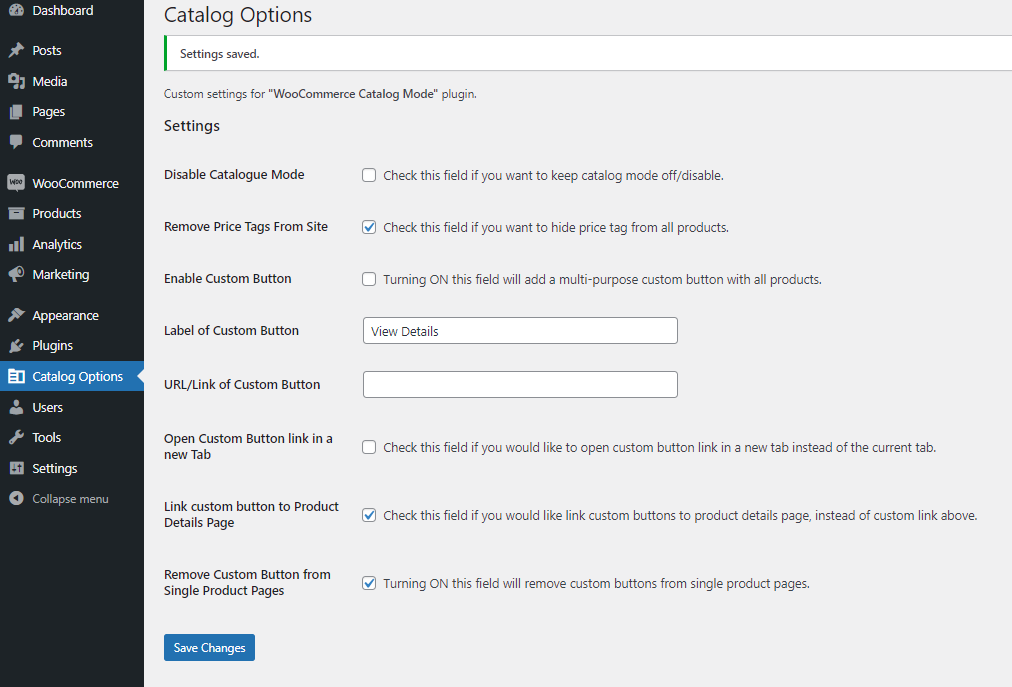Select the Plugins icon
1012x687 pixels.
(18, 345)
